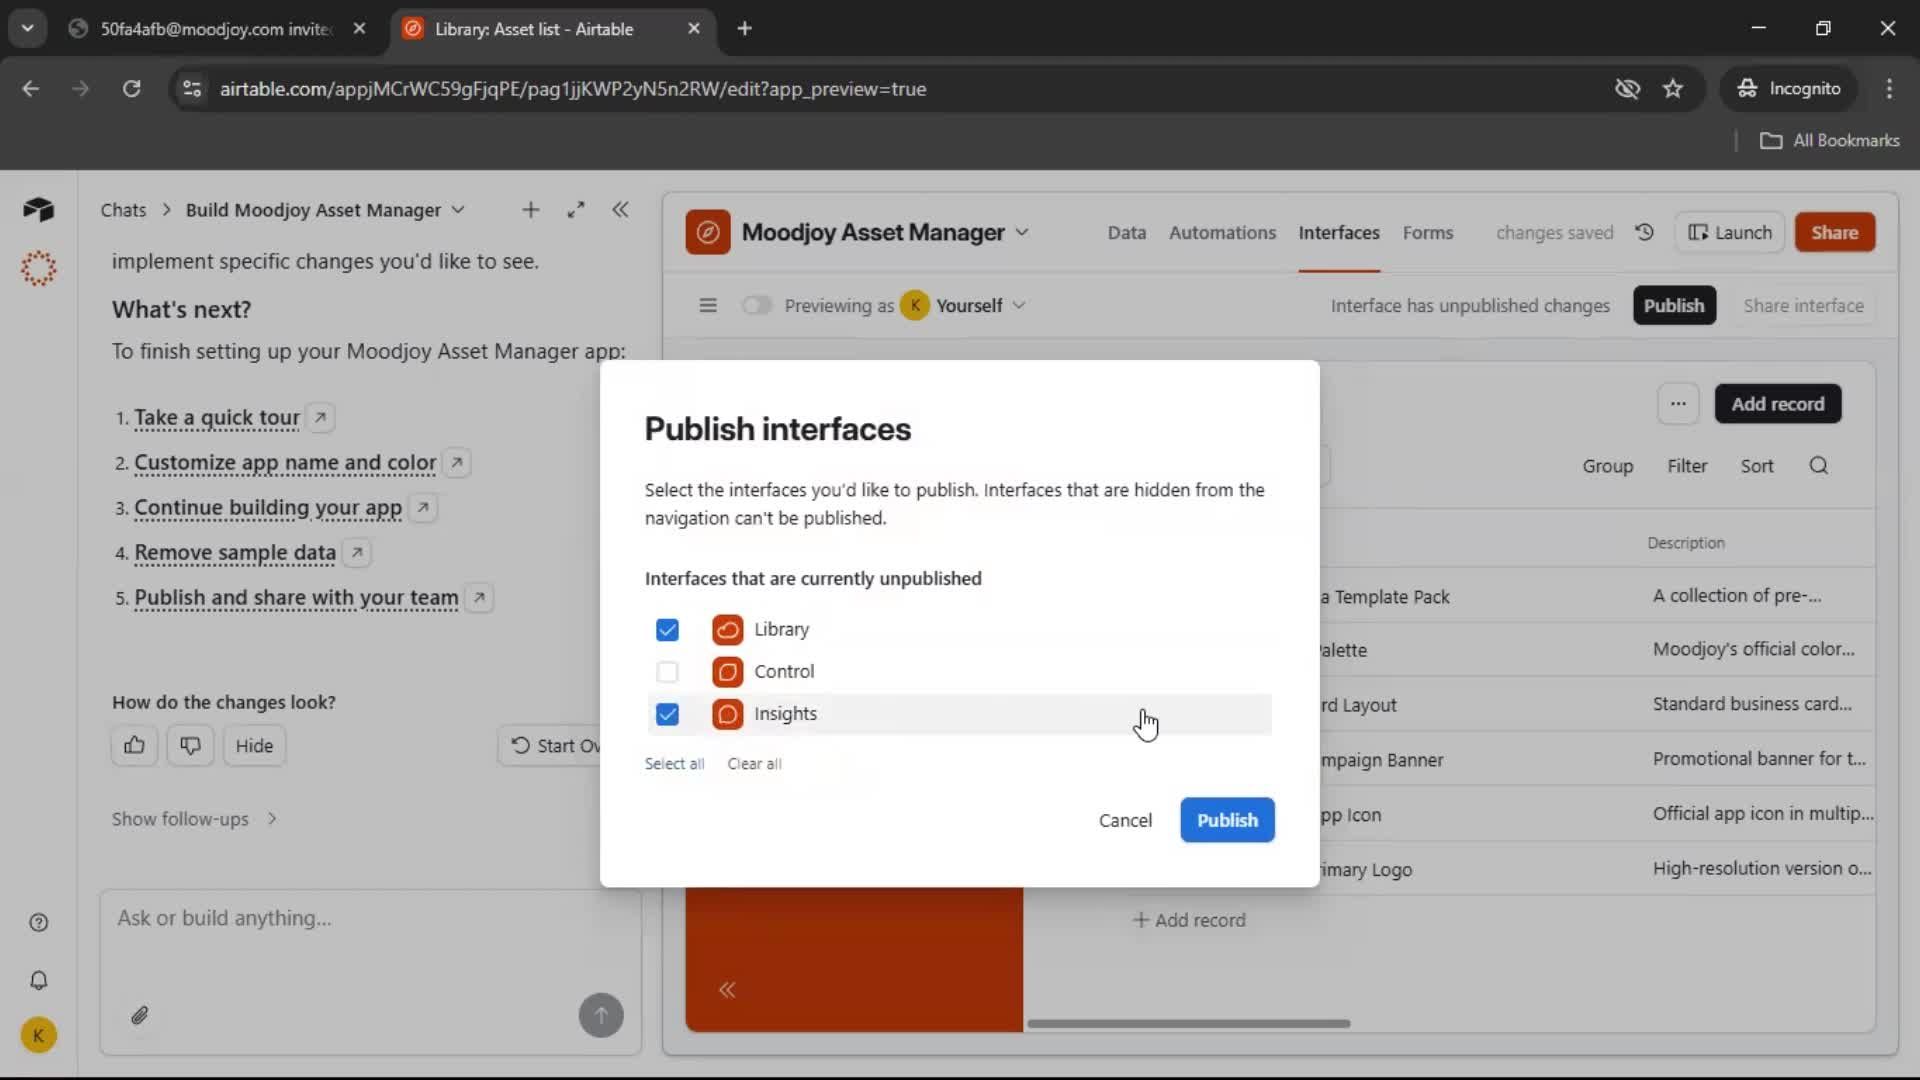Open the K account avatar
Viewport: 1920px width, 1080px height.
[38, 1036]
